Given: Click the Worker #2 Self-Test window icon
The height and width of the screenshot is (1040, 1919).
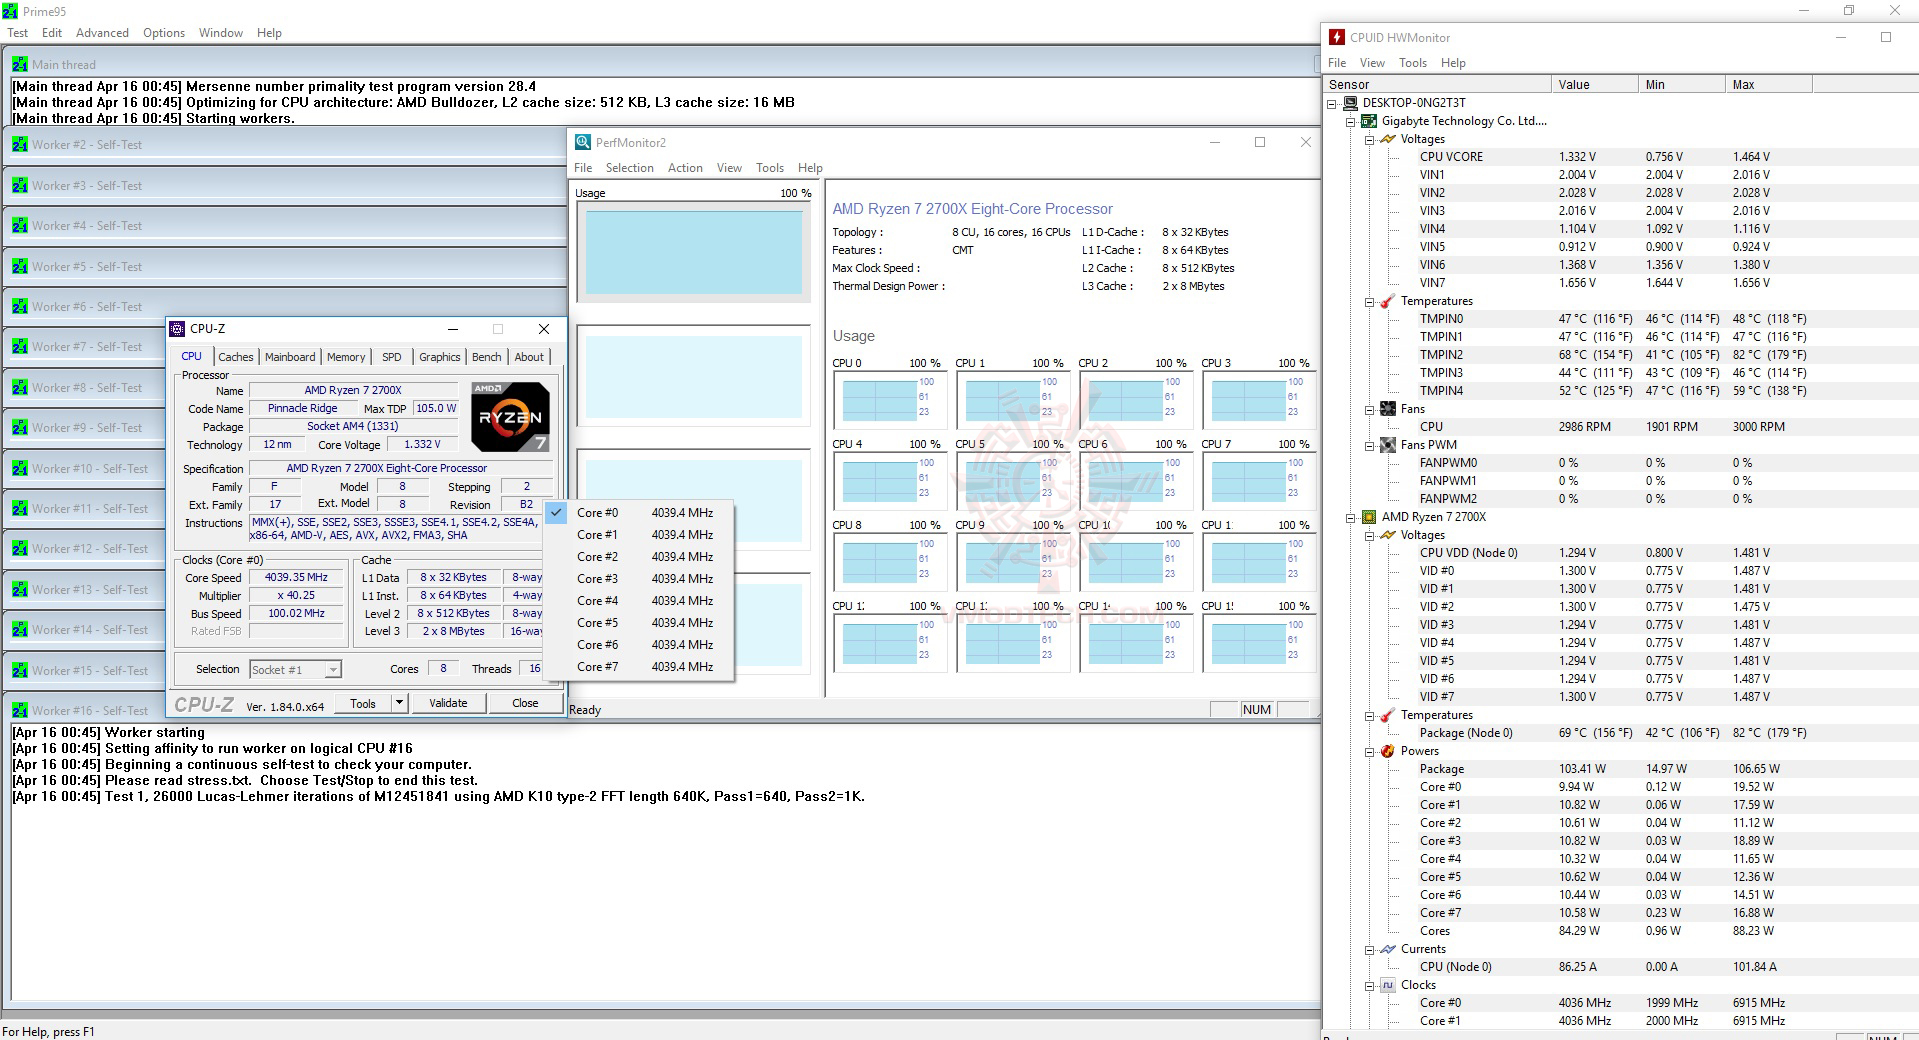Looking at the screenshot, I should [x=20, y=145].
